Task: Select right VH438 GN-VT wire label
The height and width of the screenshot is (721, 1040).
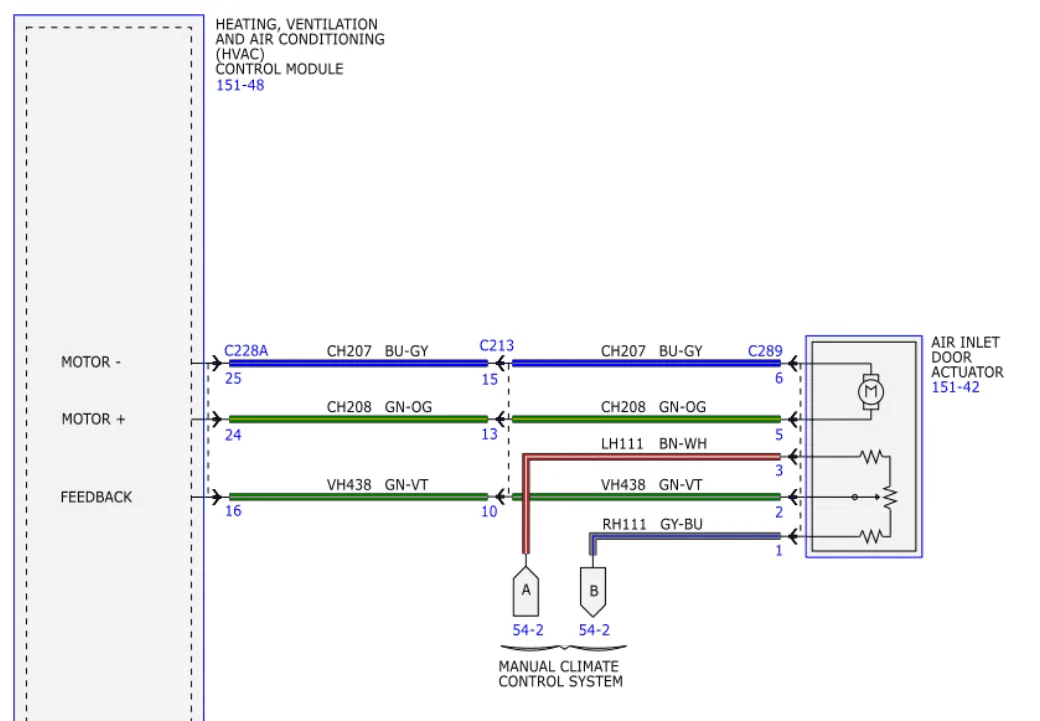Action: [651, 485]
